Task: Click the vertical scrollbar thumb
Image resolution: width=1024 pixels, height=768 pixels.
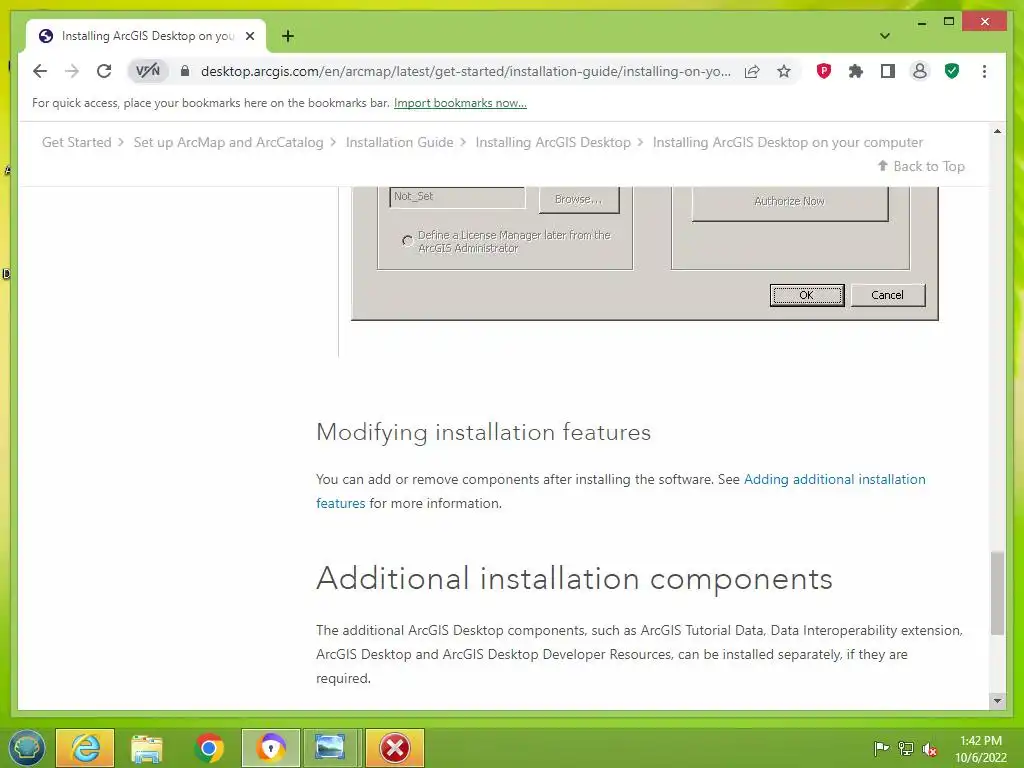Action: coord(997,593)
